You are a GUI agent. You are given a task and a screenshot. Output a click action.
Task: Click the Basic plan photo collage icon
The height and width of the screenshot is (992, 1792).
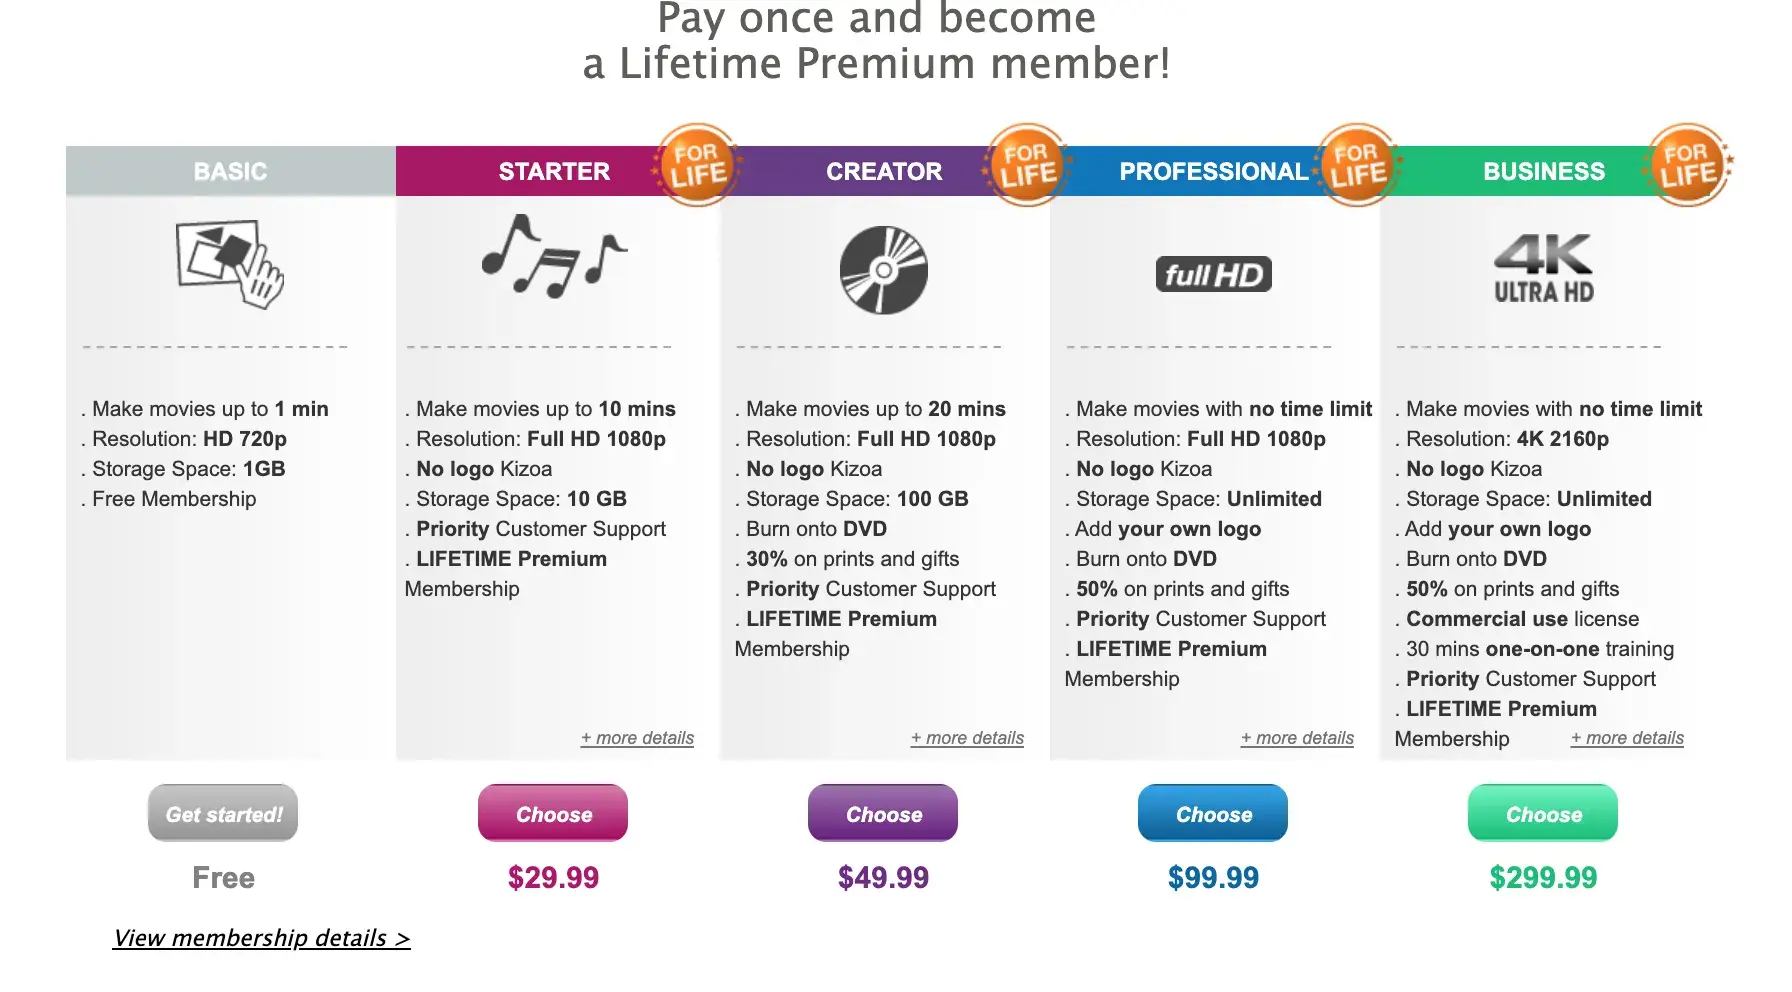click(230, 264)
